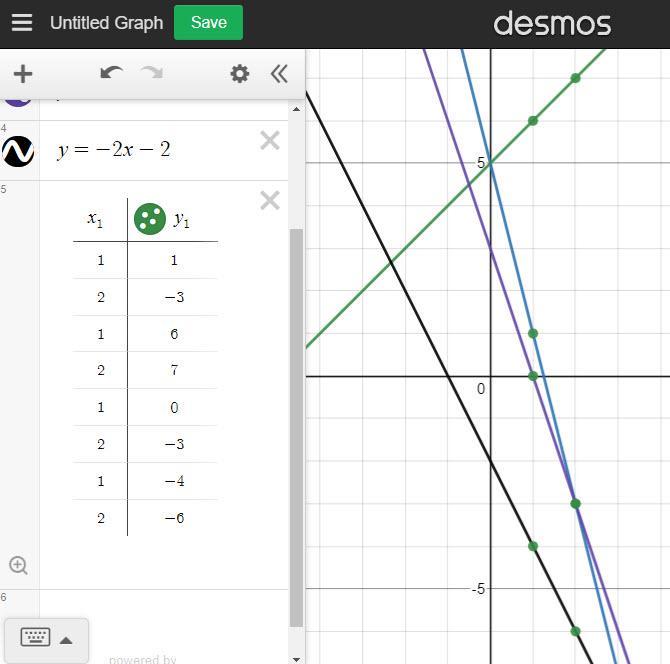Redo the last undone action
This screenshot has height=664, width=670.
click(152, 73)
